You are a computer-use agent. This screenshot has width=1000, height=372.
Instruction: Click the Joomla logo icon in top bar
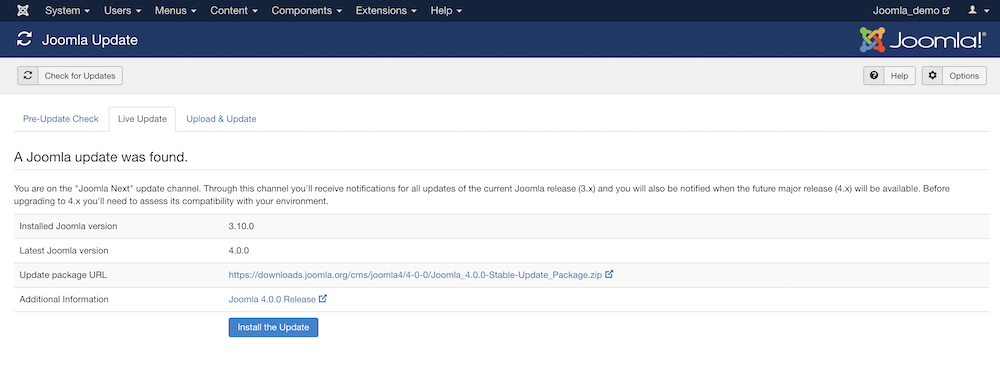23,11
